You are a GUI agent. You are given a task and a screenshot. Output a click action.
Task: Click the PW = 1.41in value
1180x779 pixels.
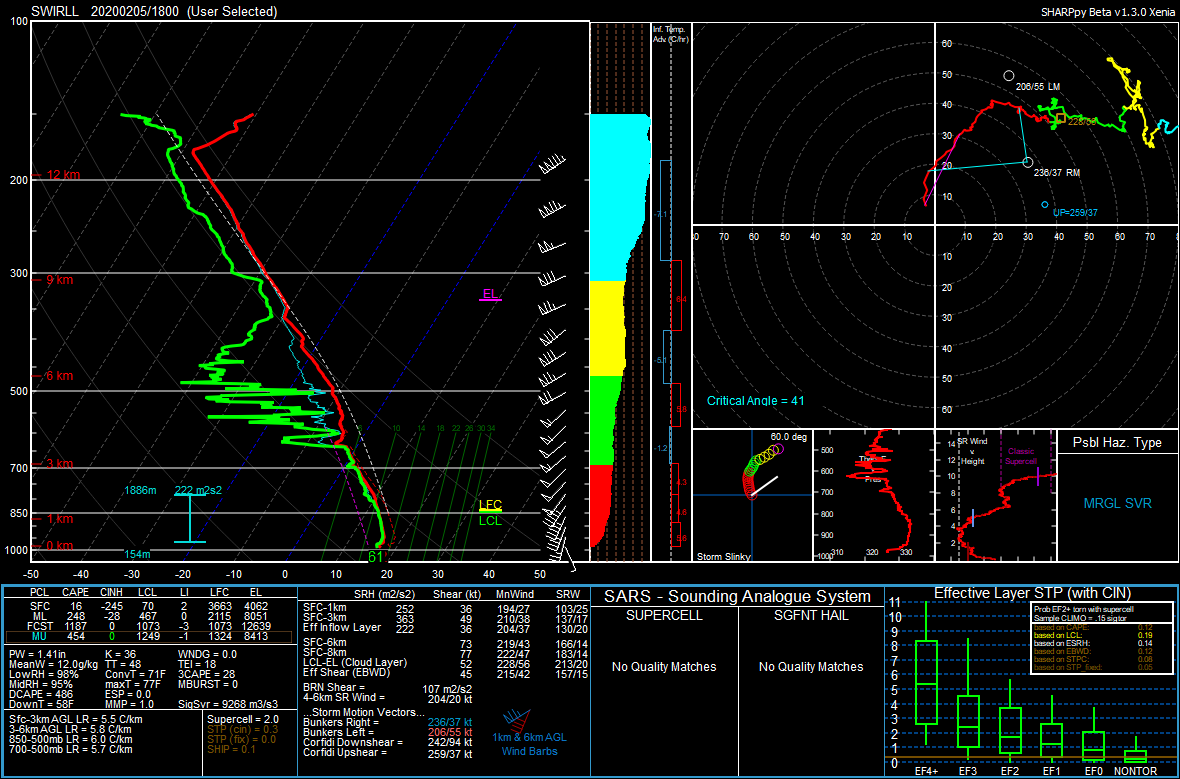click(40, 655)
